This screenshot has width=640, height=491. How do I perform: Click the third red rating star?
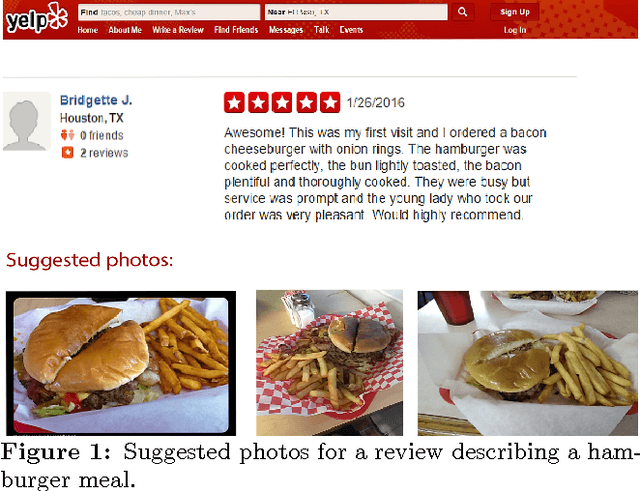coord(282,102)
